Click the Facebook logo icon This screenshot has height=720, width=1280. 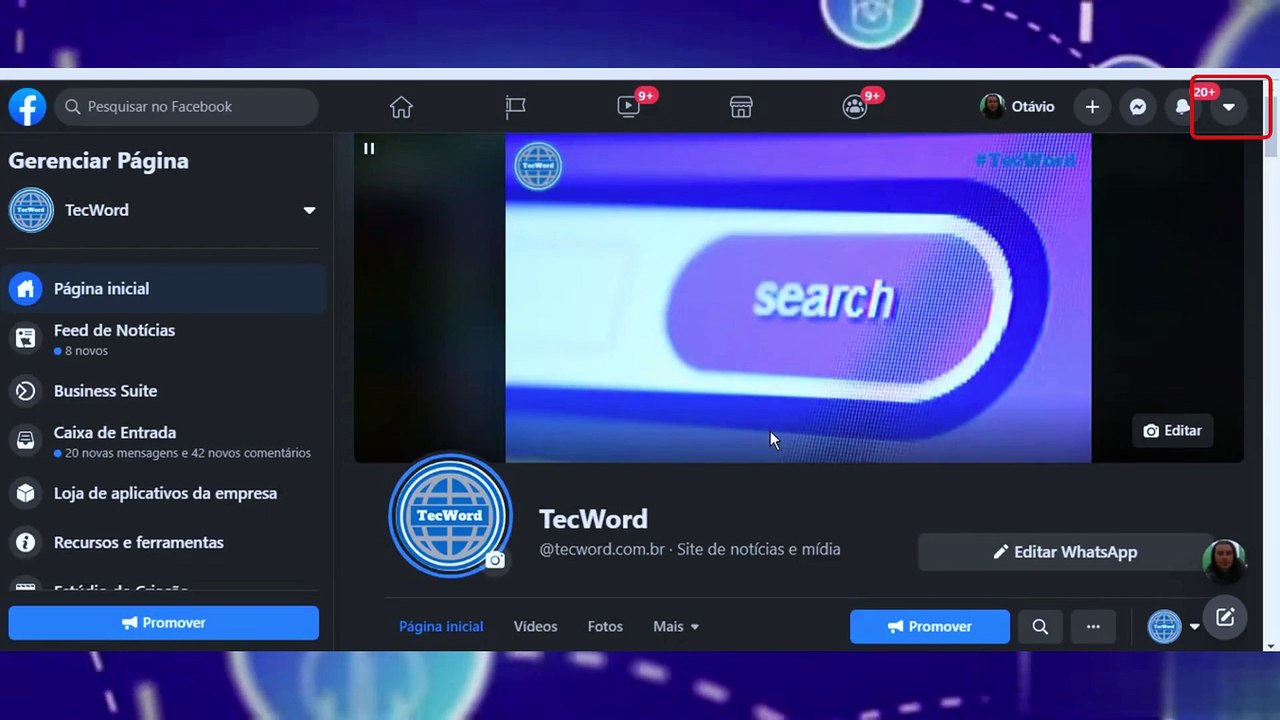tap(27, 107)
